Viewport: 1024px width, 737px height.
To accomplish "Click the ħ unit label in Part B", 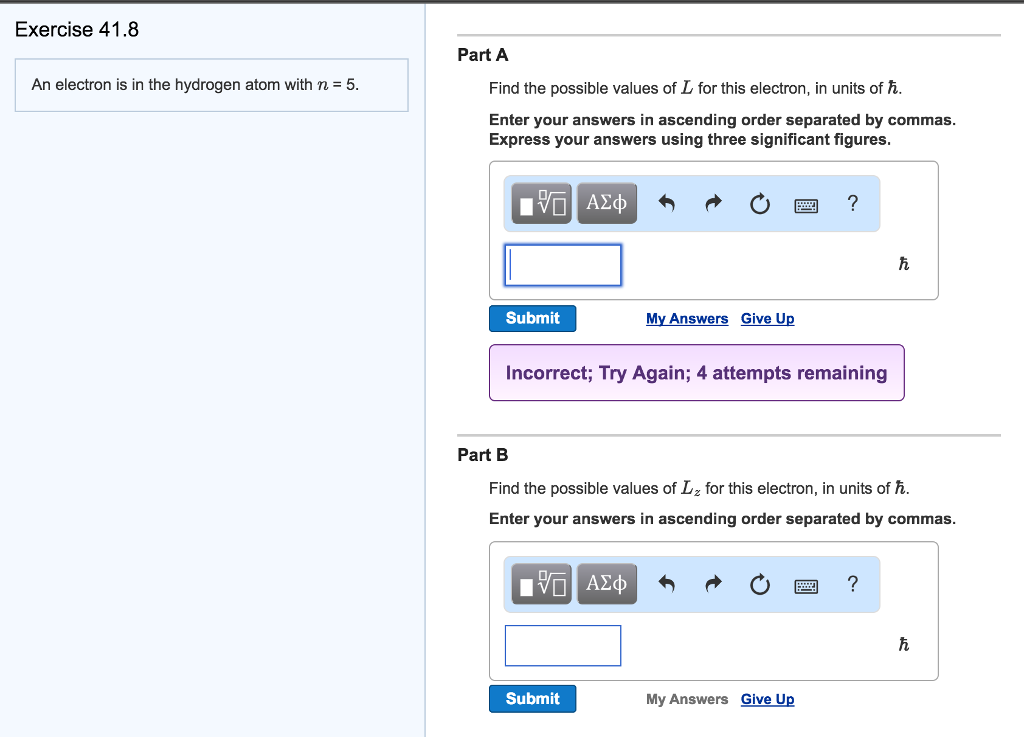I will click(904, 644).
